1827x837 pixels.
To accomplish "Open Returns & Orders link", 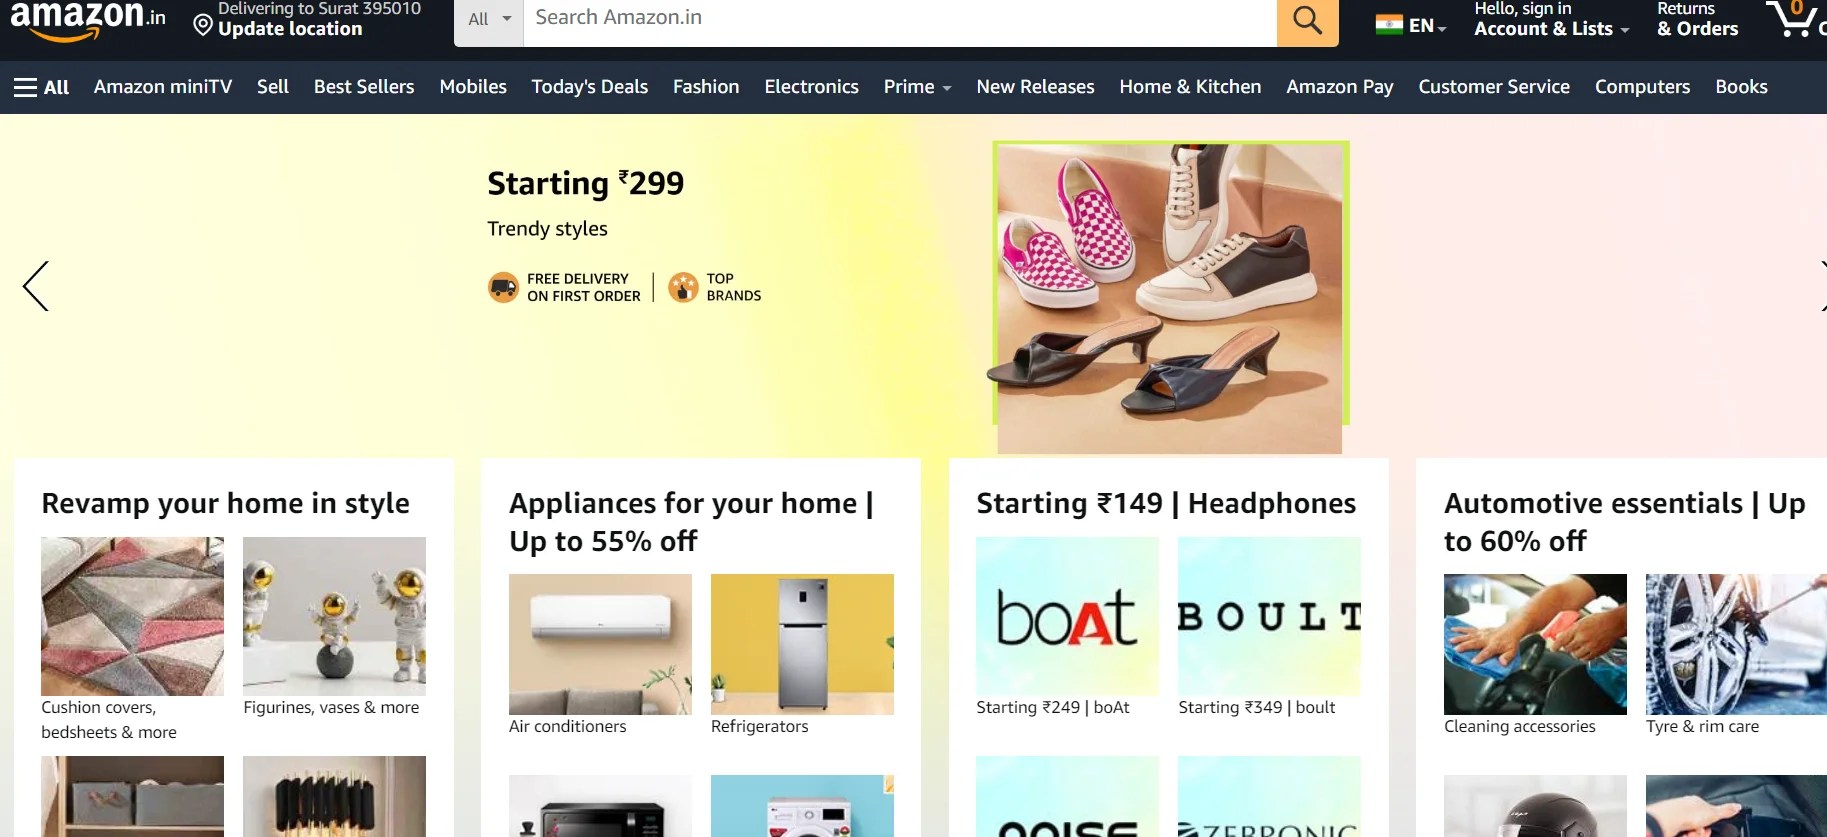I will [x=1697, y=20].
